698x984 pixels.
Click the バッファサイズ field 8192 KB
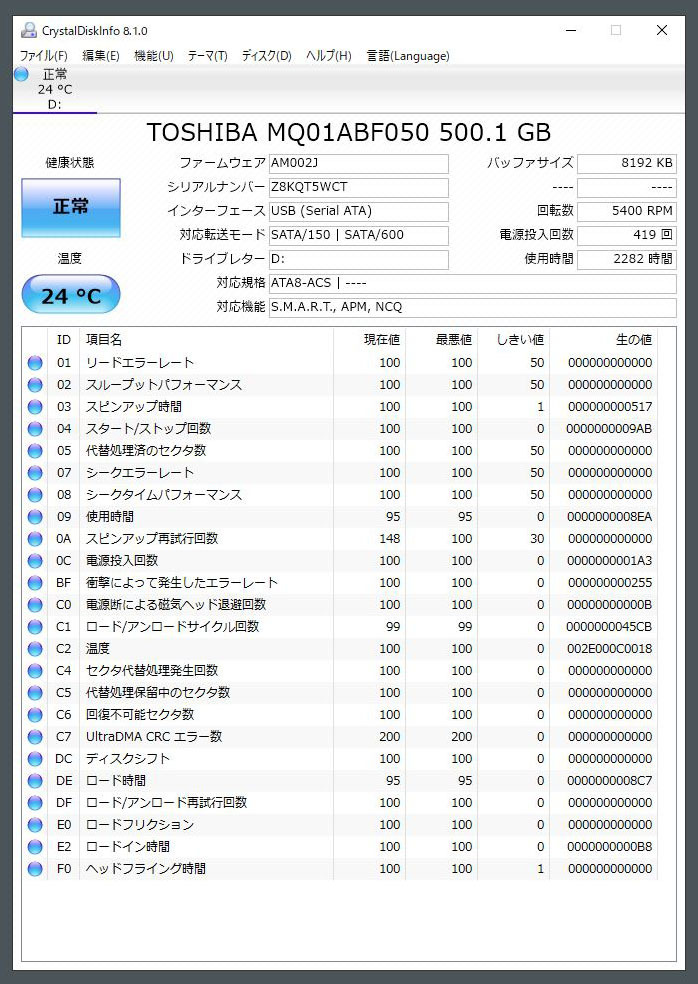click(x=626, y=163)
